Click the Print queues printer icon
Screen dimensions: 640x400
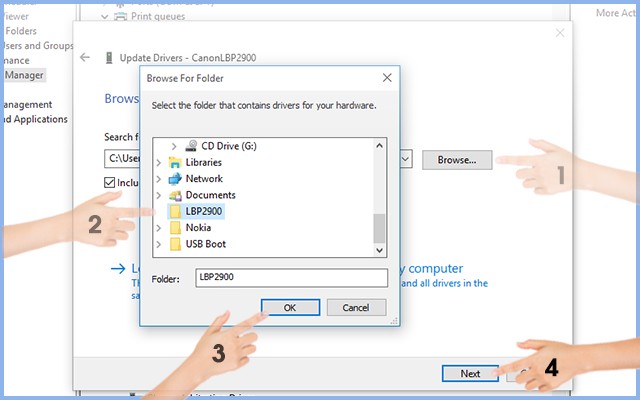[120, 16]
